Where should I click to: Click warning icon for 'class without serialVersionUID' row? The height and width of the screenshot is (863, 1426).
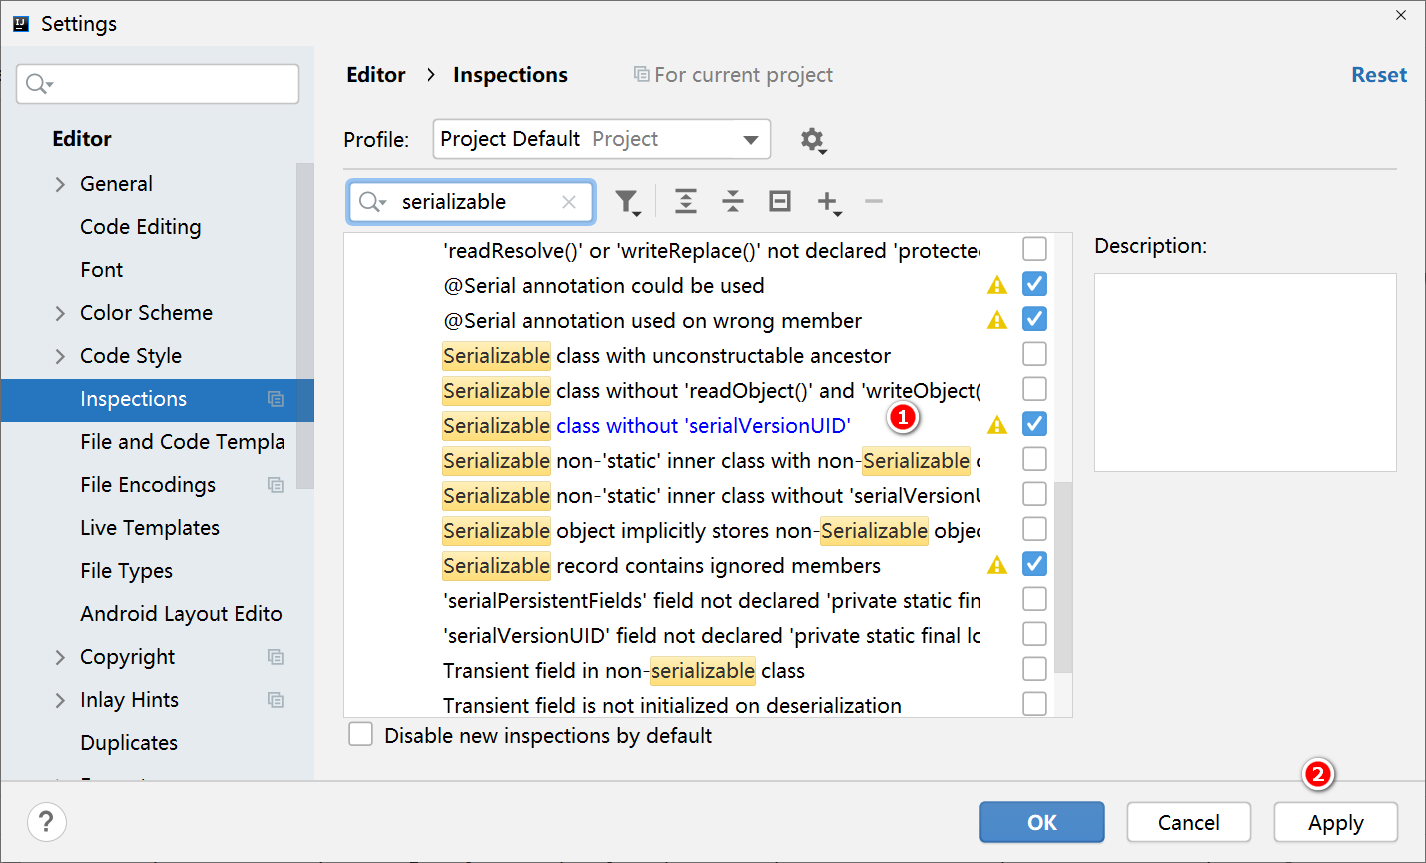[997, 425]
